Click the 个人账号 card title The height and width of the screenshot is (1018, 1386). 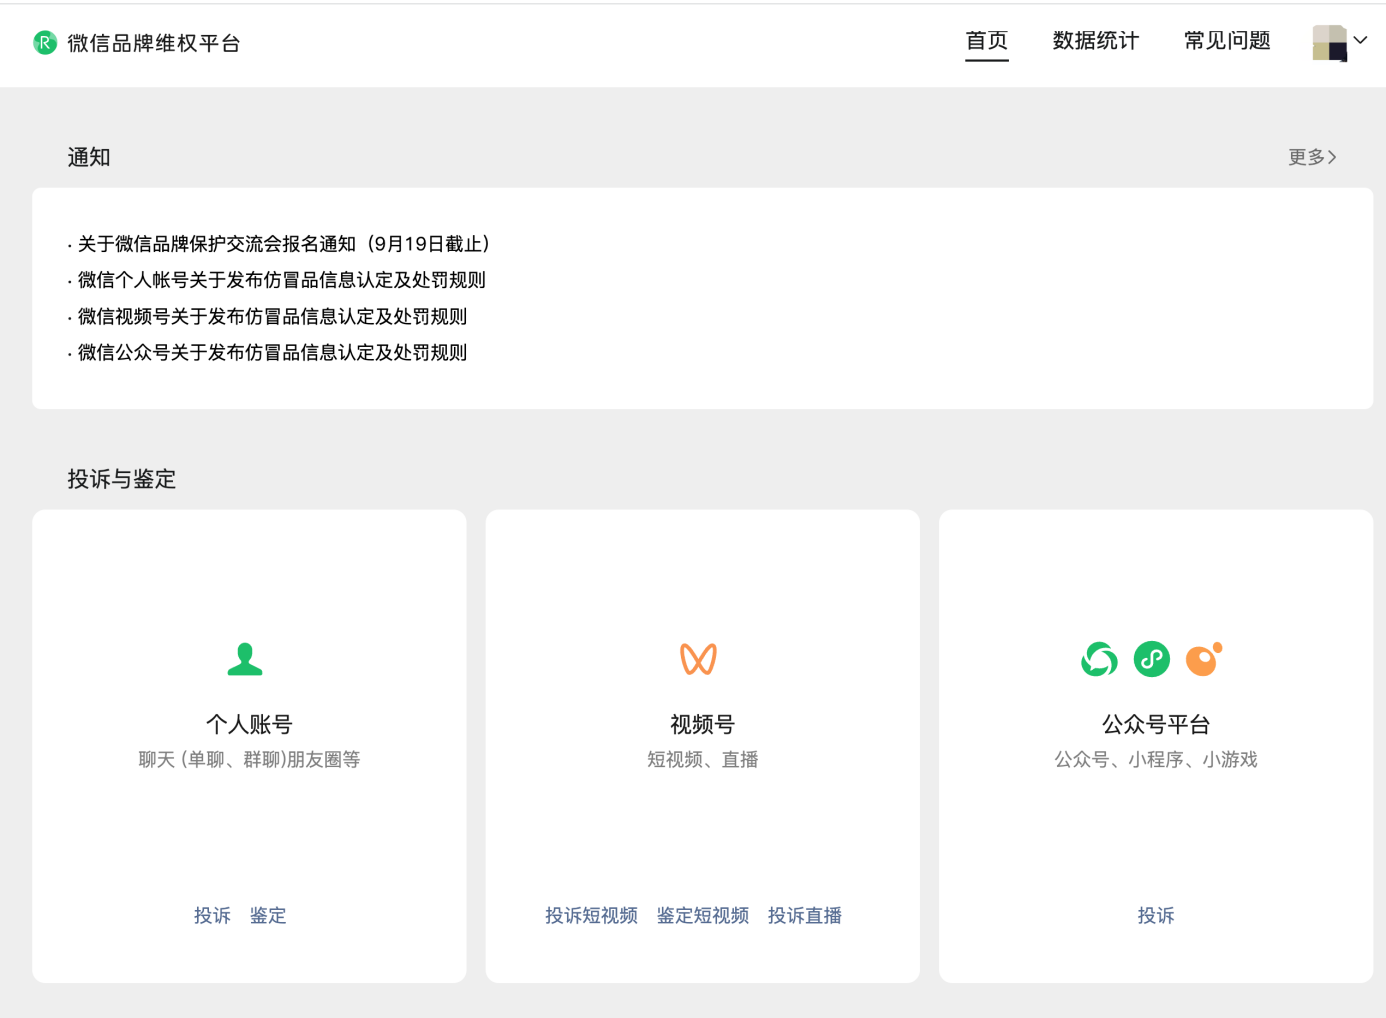[249, 724]
